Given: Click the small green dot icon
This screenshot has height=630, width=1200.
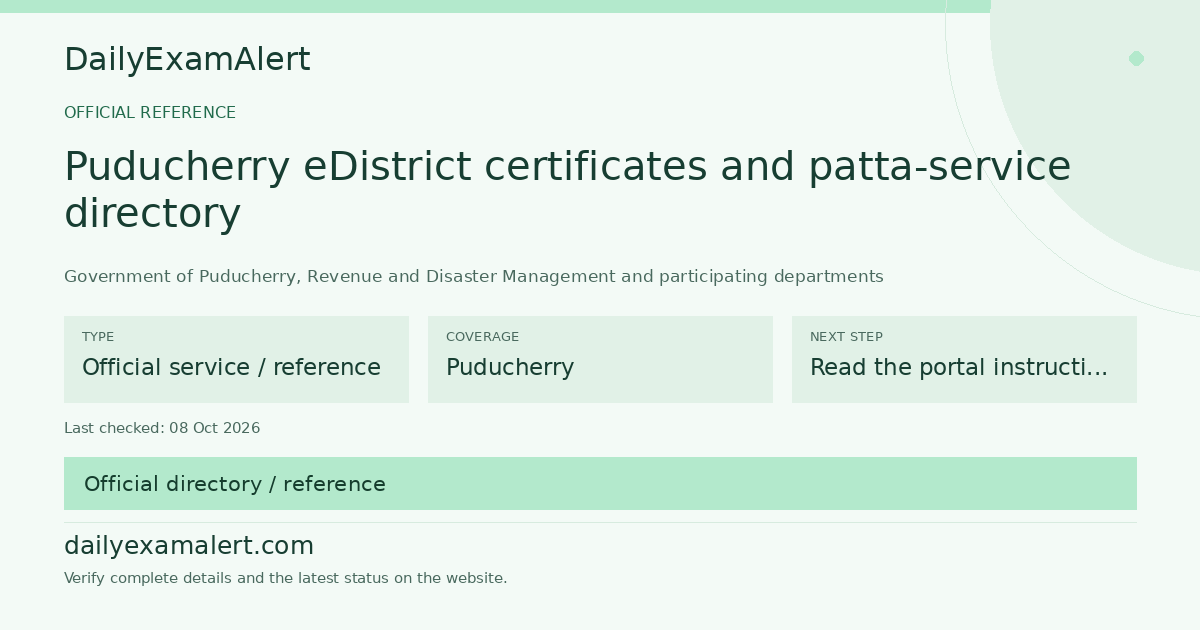Looking at the screenshot, I should tap(1136, 58).
